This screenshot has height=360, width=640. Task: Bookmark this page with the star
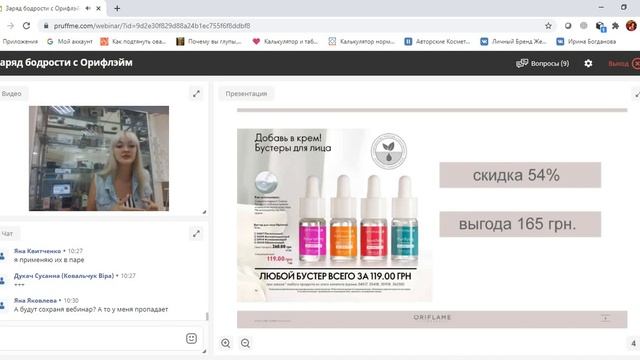(548, 26)
